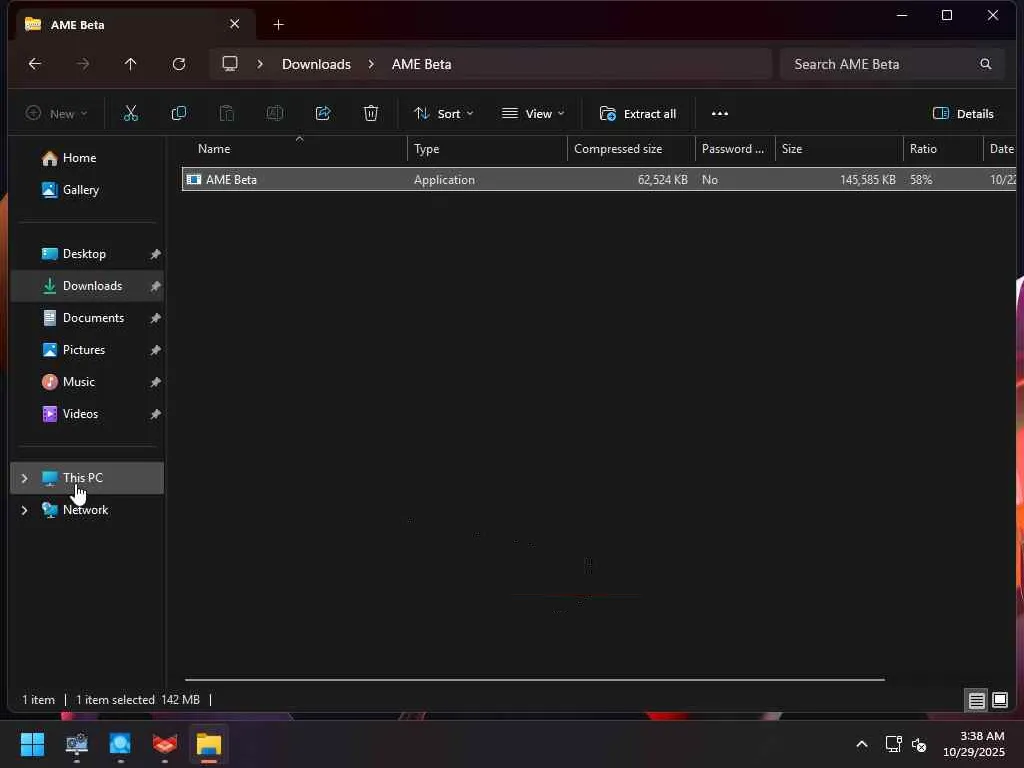This screenshot has height=768, width=1024.
Task: Select This PC in the sidebar
Action: click(87, 478)
